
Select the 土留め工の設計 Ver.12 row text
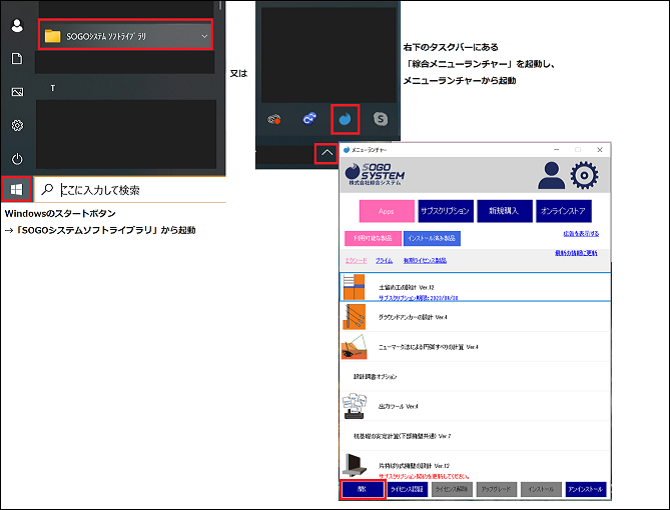[x=406, y=287]
